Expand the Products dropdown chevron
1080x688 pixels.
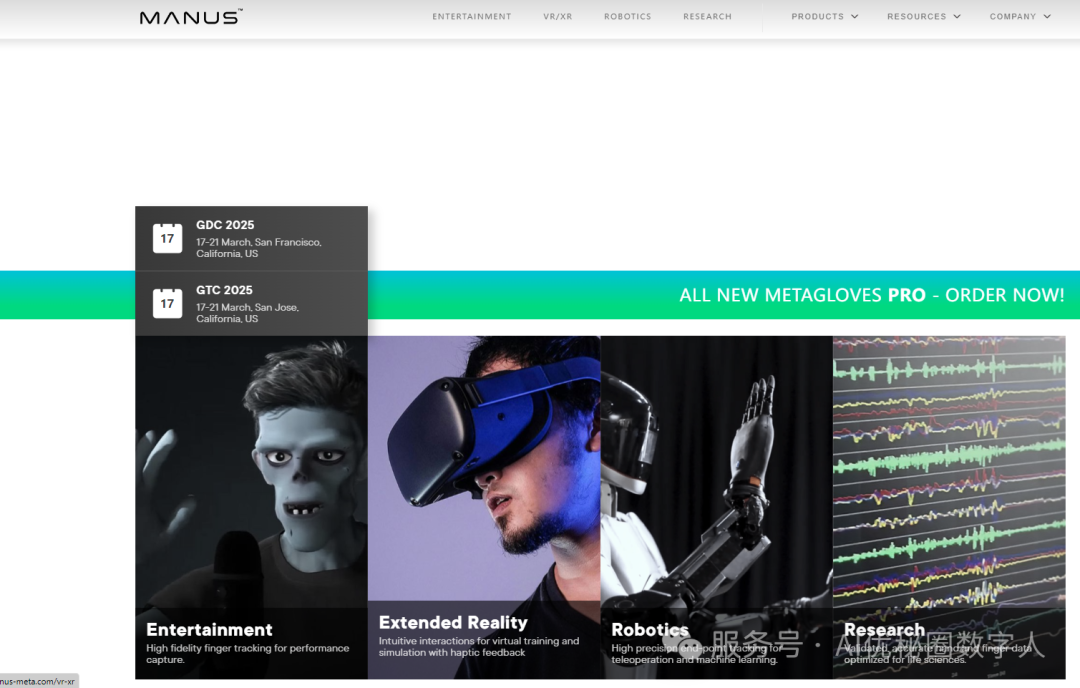click(855, 17)
